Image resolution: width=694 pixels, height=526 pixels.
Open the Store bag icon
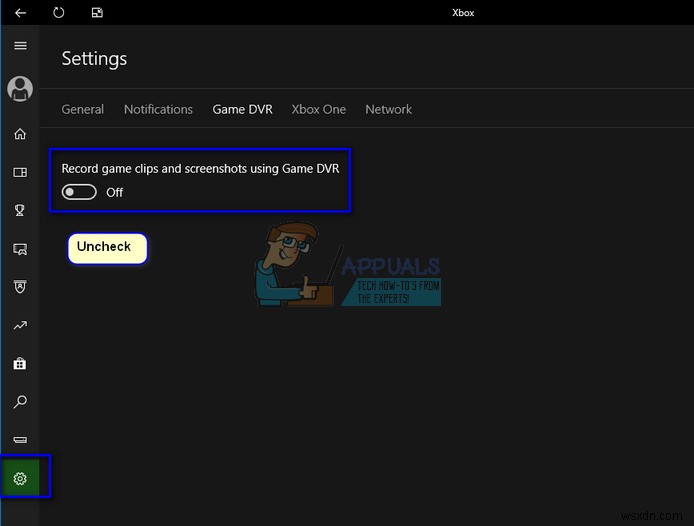pyautogui.click(x=20, y=363)
